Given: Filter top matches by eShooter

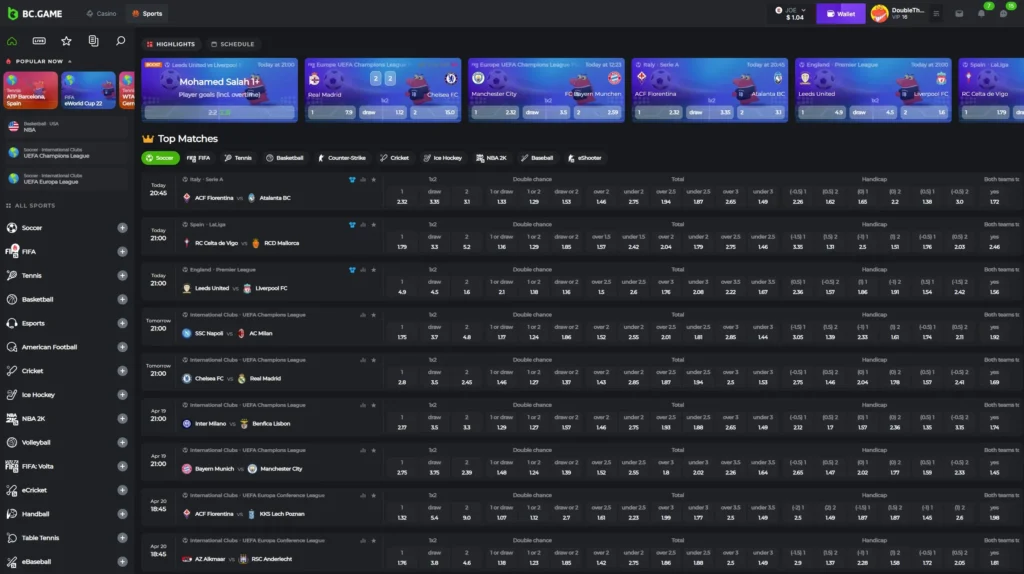Looking at the screenshot, I should (x=584, y=158).
